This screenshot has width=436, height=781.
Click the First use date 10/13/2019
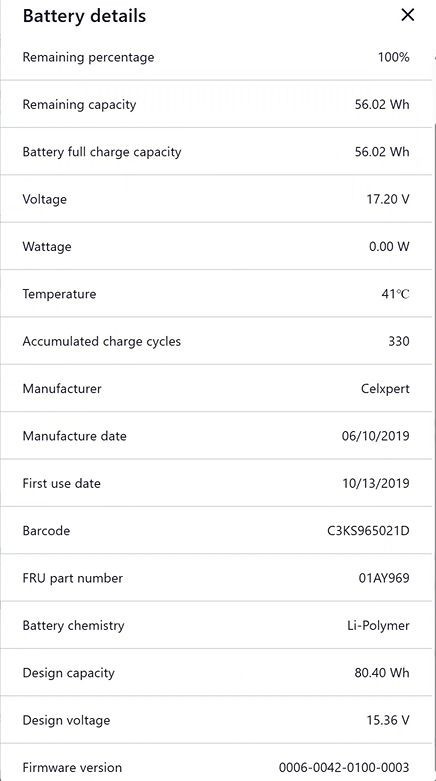coord(376,483)
